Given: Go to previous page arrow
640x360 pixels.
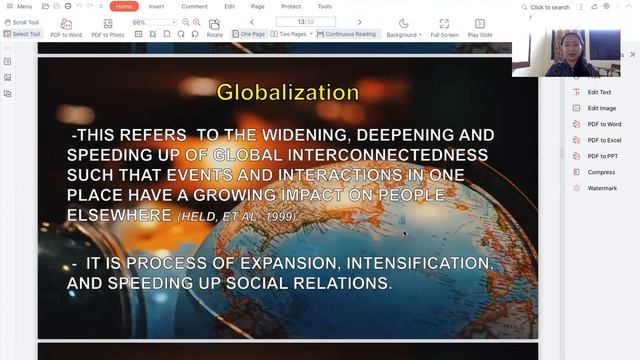Looking at the screenshot, I should (252, 22).
